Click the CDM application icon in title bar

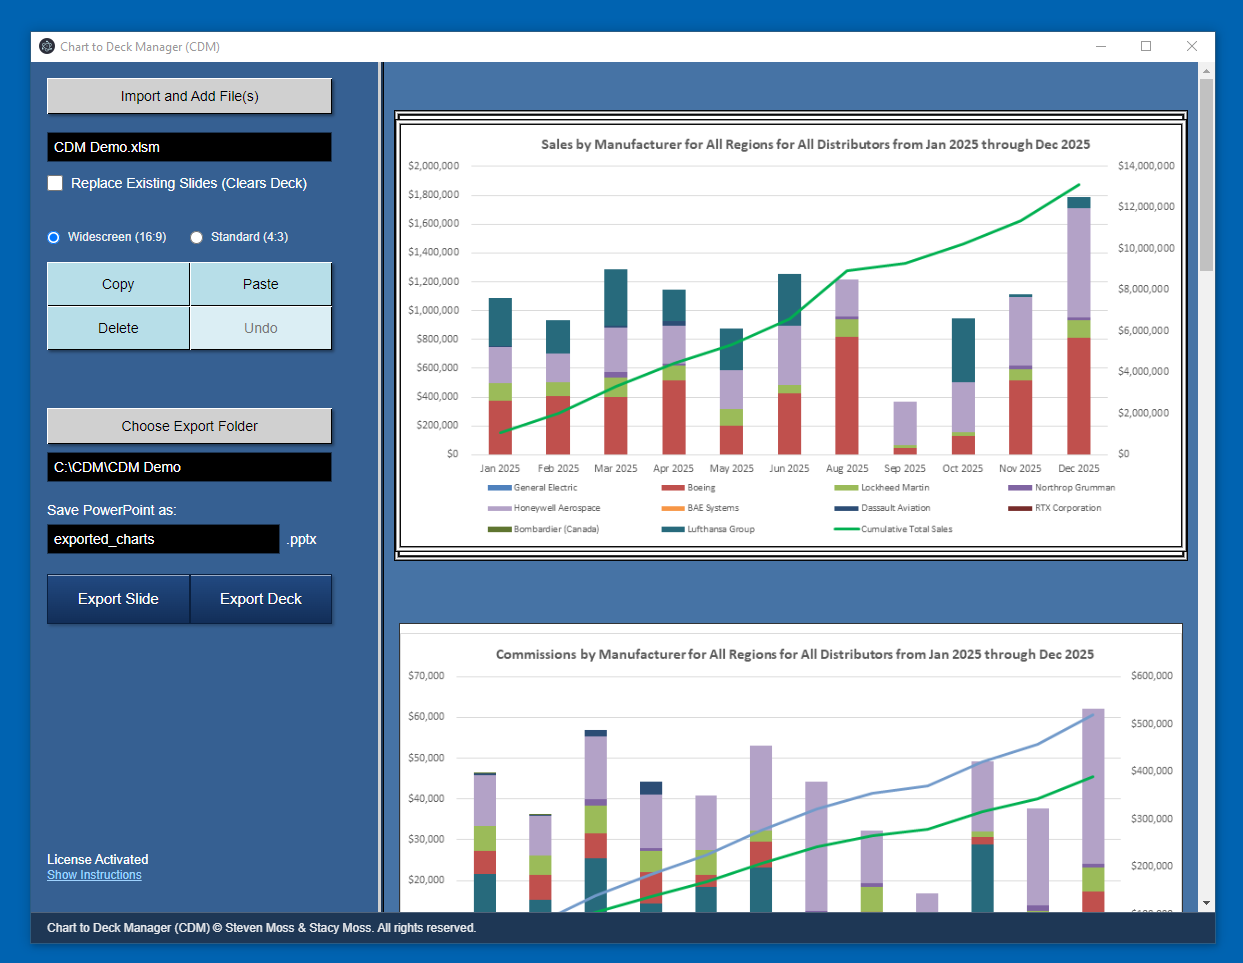point(46,46)
